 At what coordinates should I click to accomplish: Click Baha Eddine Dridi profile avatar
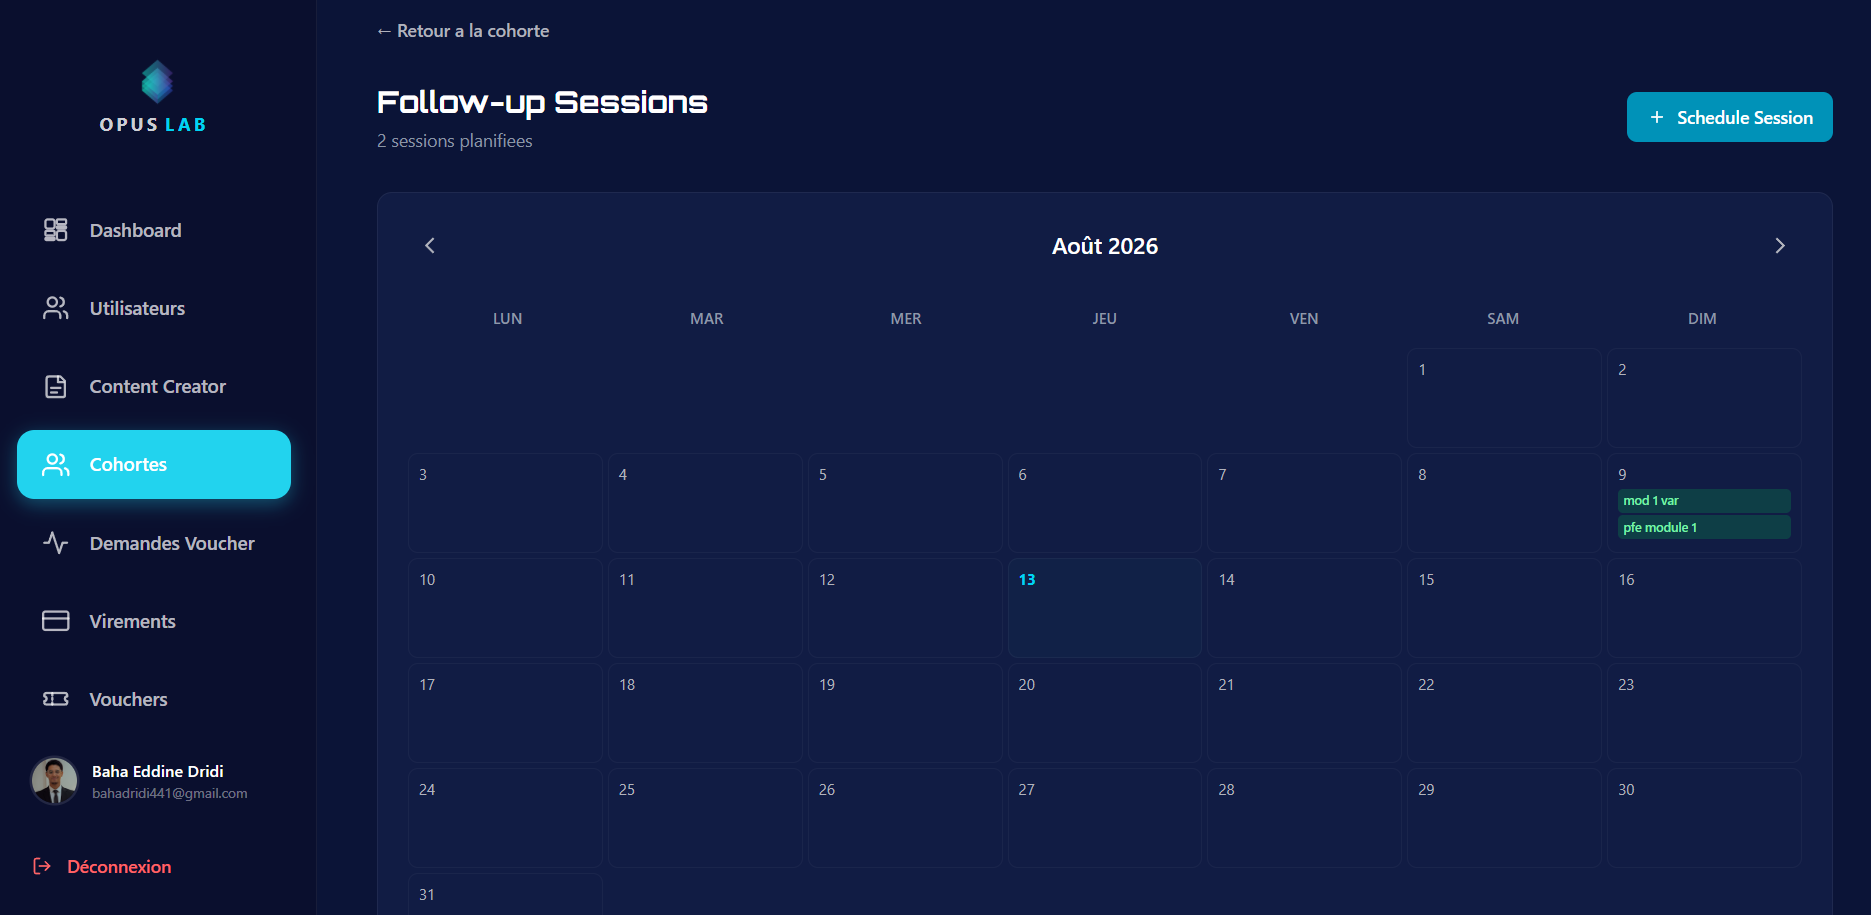[55, 781]
